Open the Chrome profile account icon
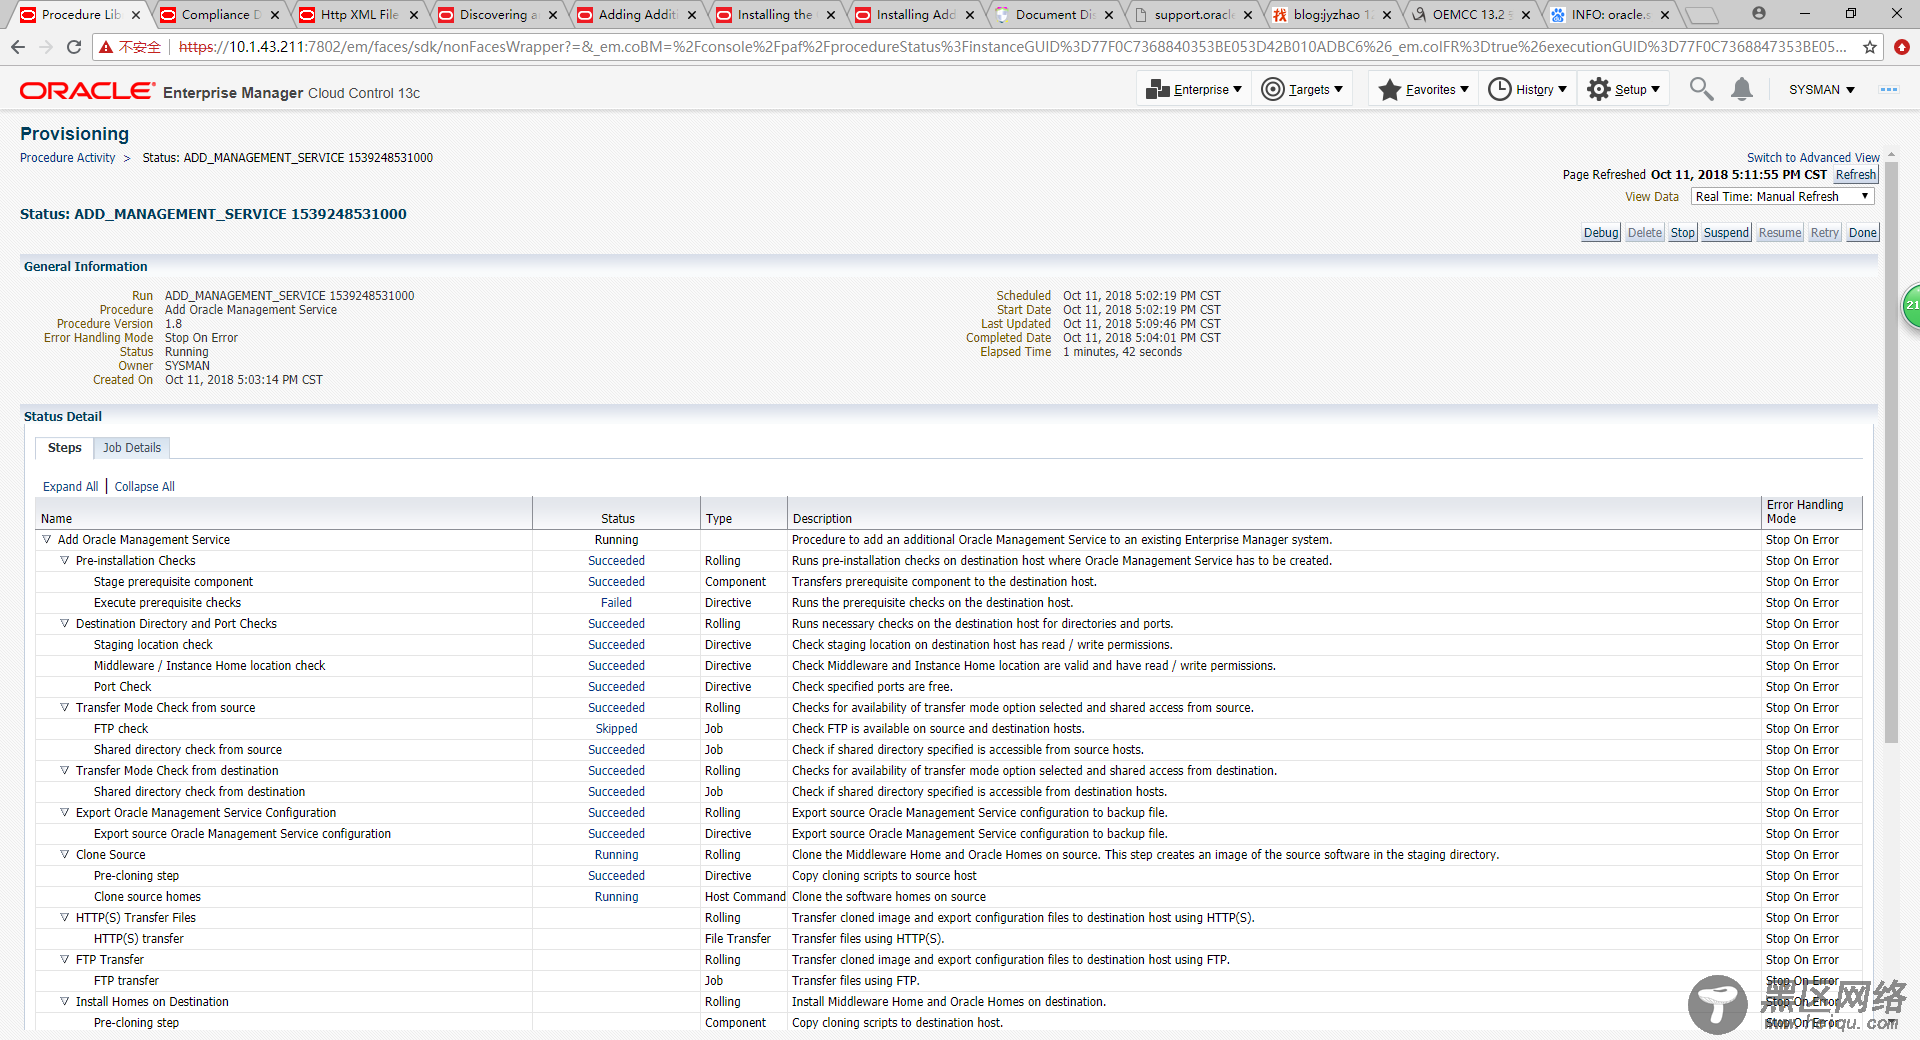 tap(1759, 14)
